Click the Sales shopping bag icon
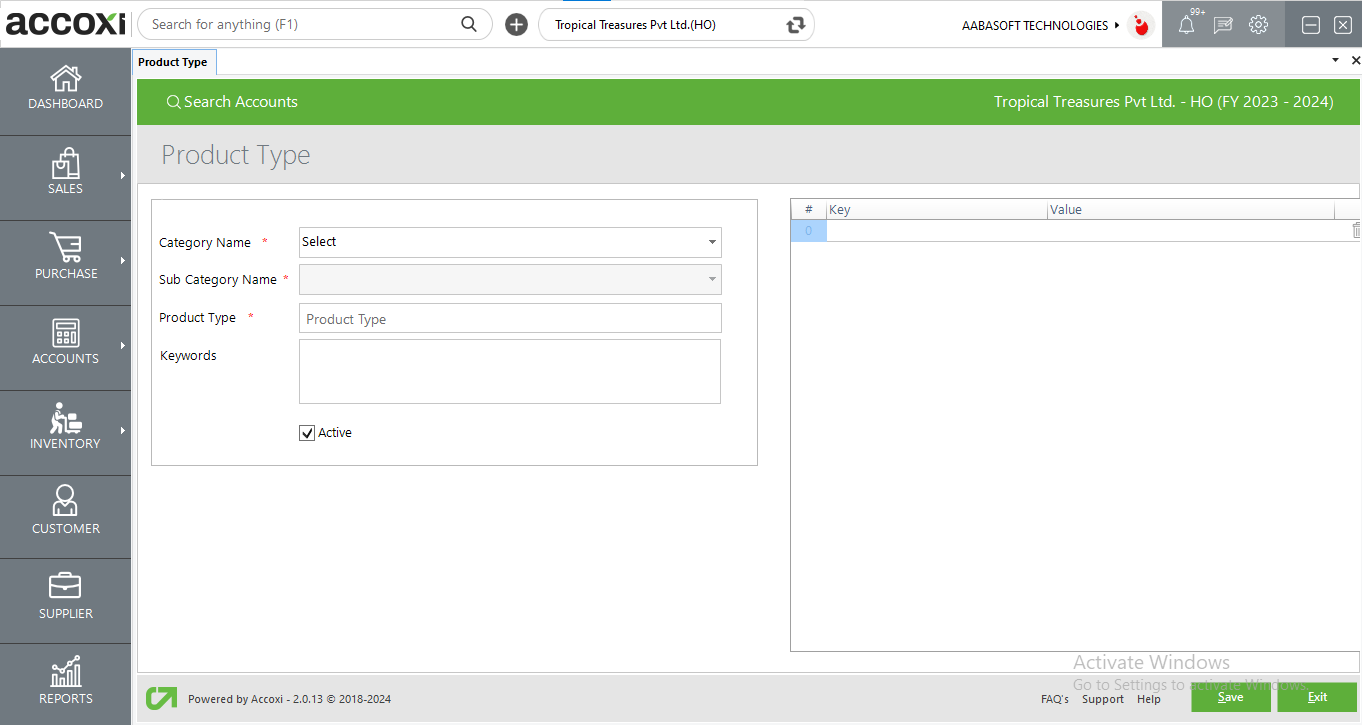Image resolution: width=1362 pixels, height=725 pixels. pyautogui.click(x=66, y=164)
